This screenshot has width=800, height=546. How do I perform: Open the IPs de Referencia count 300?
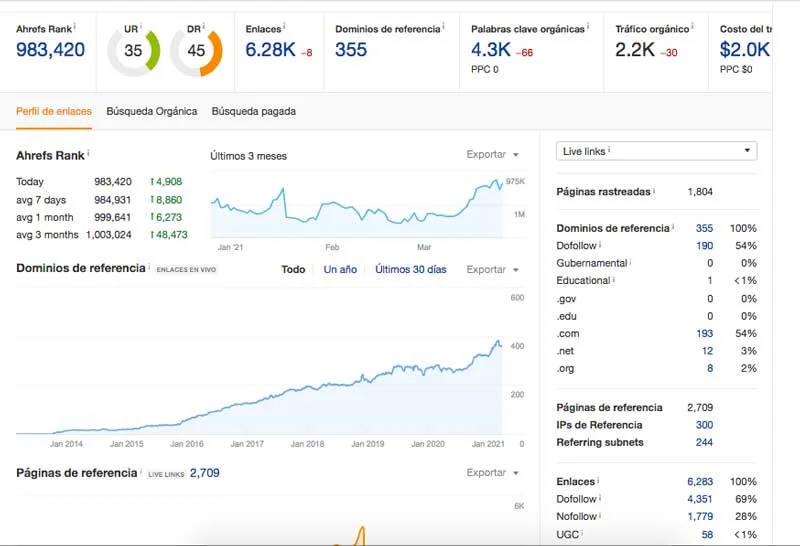(x=704, y=425)
